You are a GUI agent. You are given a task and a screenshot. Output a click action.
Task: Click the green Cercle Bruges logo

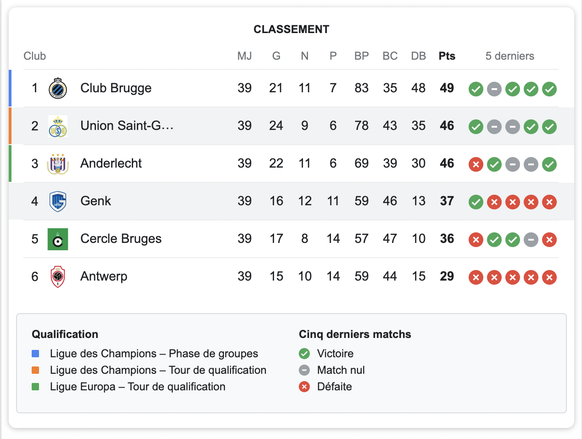(x=58, y=239)
